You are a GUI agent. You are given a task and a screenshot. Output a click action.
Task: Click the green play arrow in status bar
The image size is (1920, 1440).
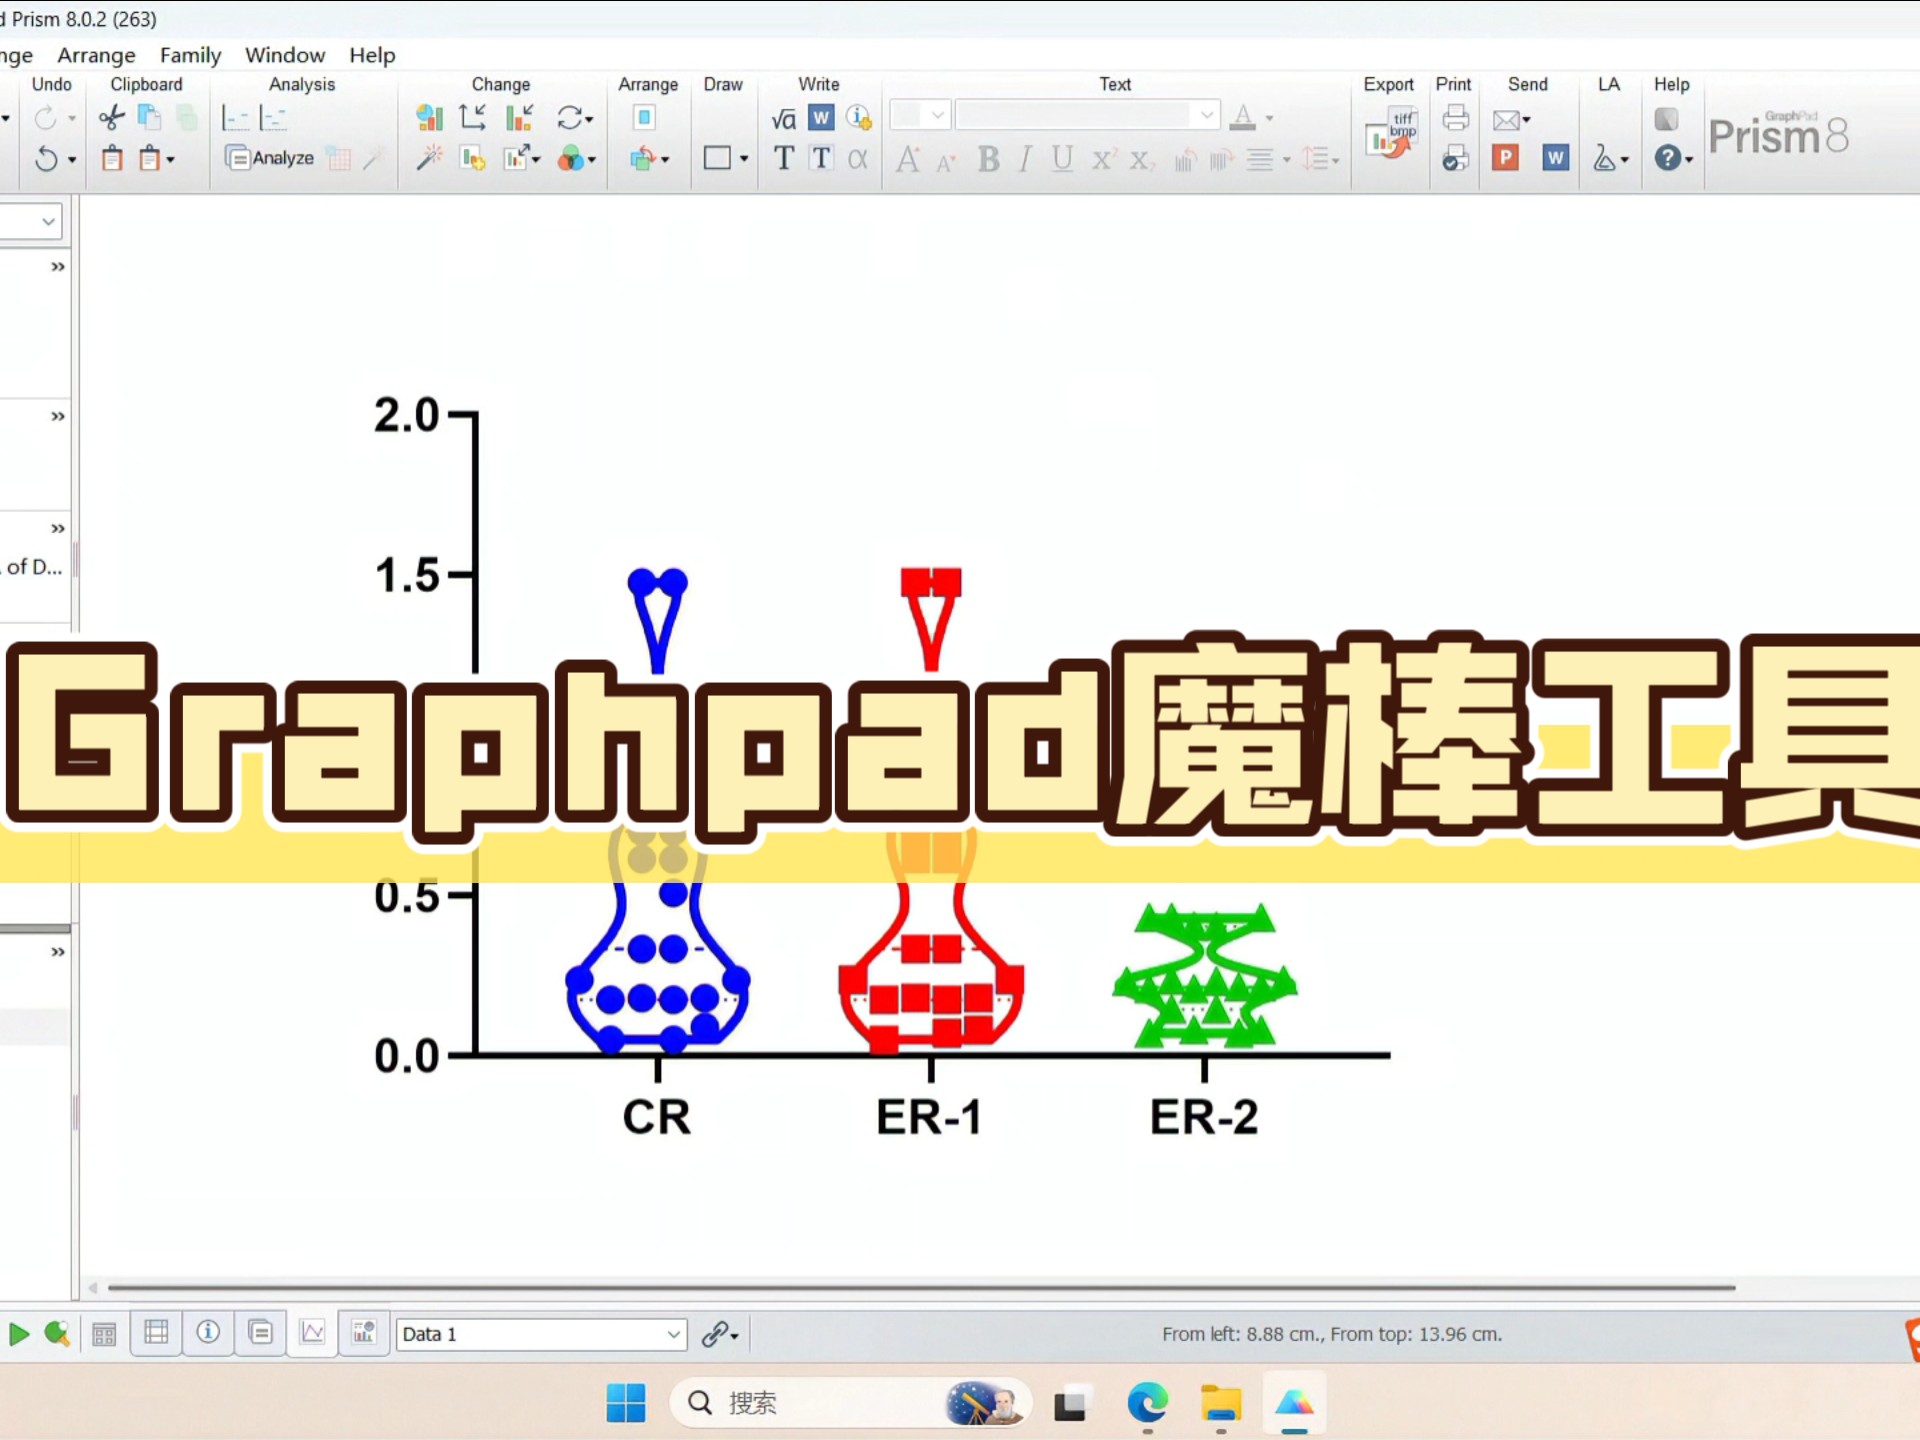[x=18, y=1333]
